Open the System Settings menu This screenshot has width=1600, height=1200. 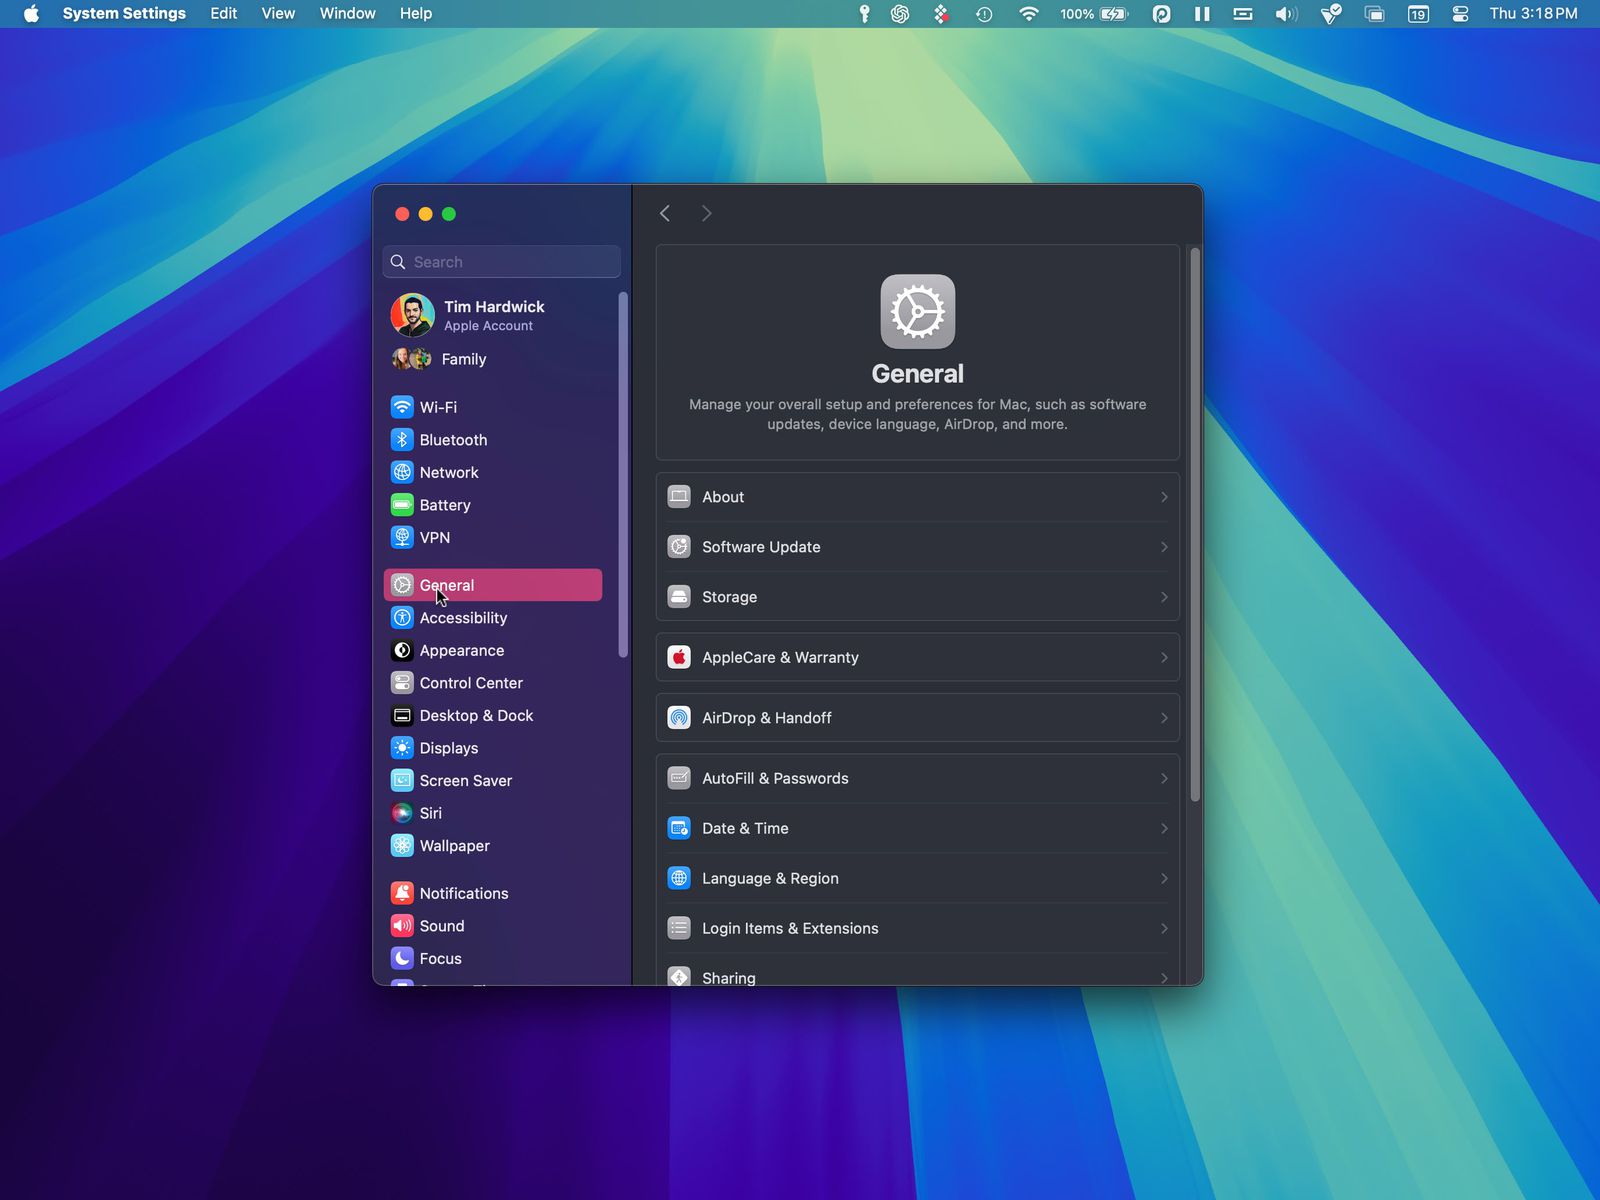pyautogui.click(x=124, y=13)
